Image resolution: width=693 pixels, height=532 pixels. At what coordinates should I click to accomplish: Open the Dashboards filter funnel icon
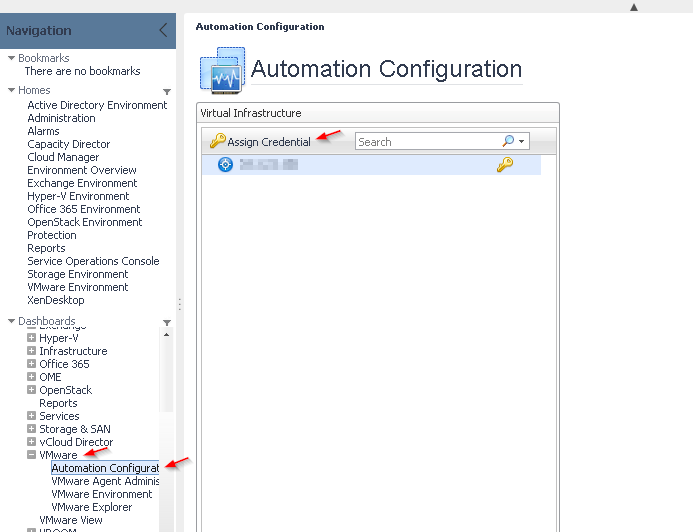pos(167,323)
